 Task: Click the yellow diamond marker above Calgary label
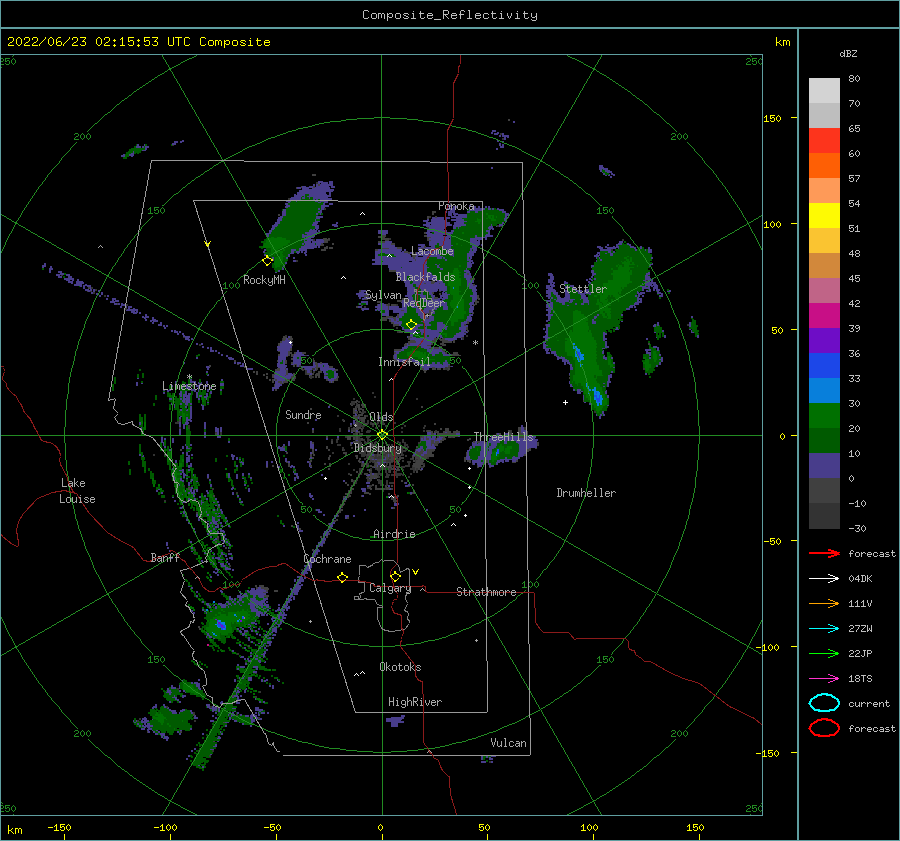[395, 576]
